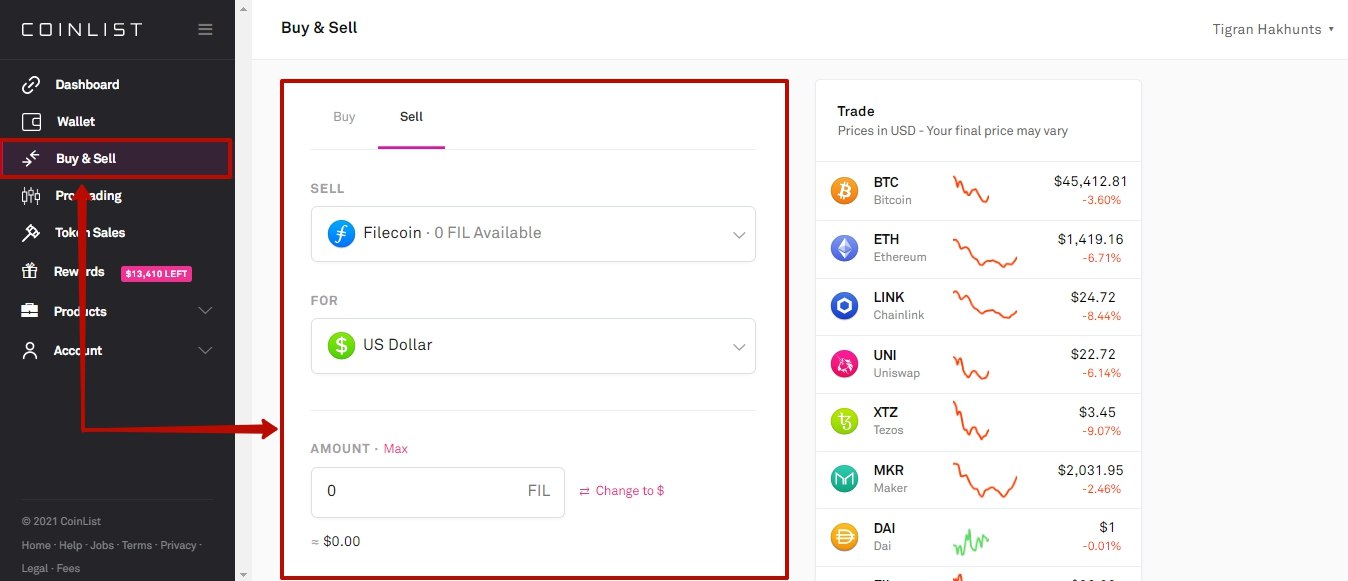The width and height of the screenshot is (1348, 581).
Task: Click the Dashboard link icon
Action: (x=31, y=85)
